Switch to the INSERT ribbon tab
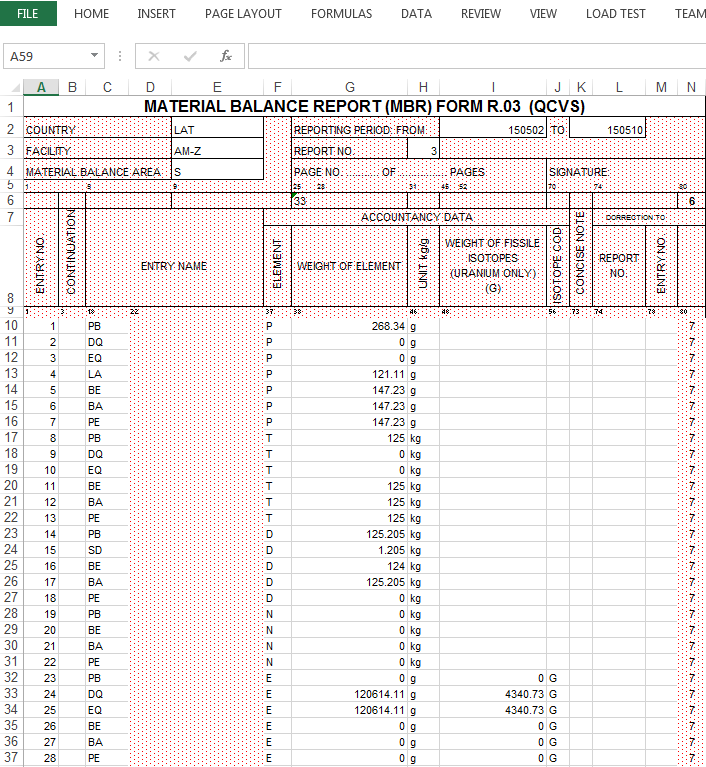Image resolution: width=706 pixels, height=767 pixels. point(157,14)
